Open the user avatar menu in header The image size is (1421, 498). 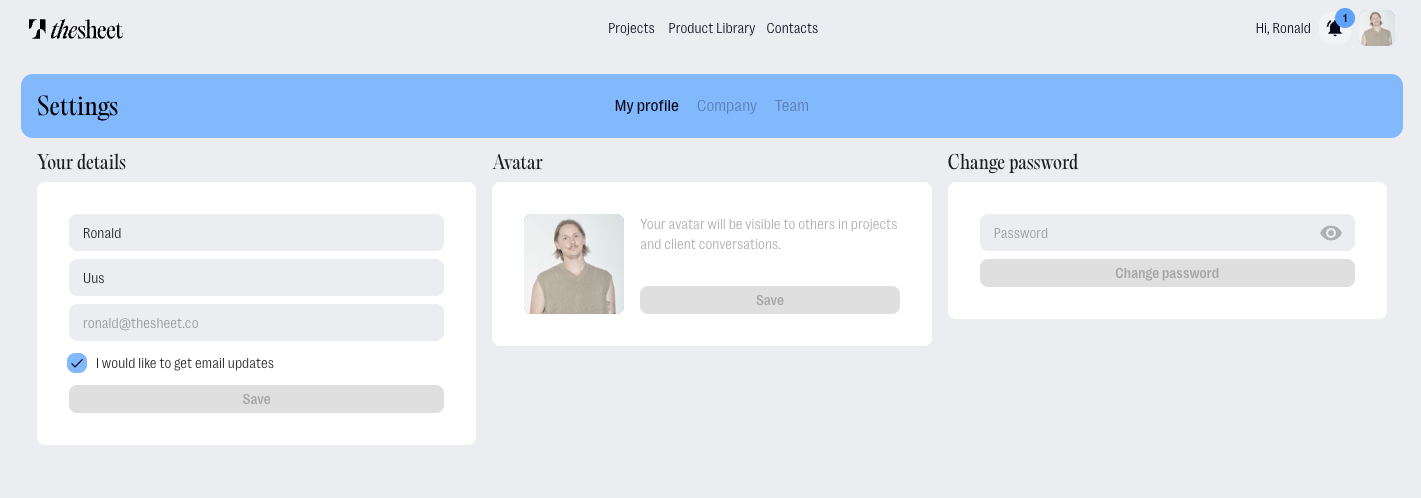1377,28
